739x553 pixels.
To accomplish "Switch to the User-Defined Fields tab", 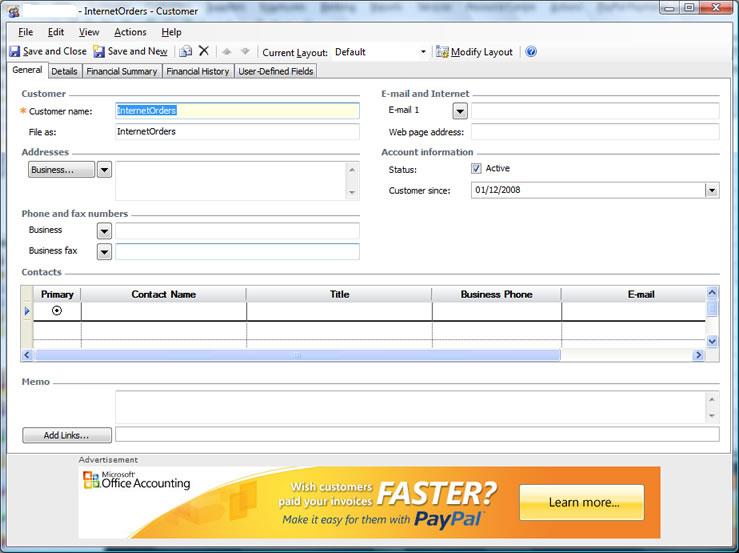I will tap(276, 71).
